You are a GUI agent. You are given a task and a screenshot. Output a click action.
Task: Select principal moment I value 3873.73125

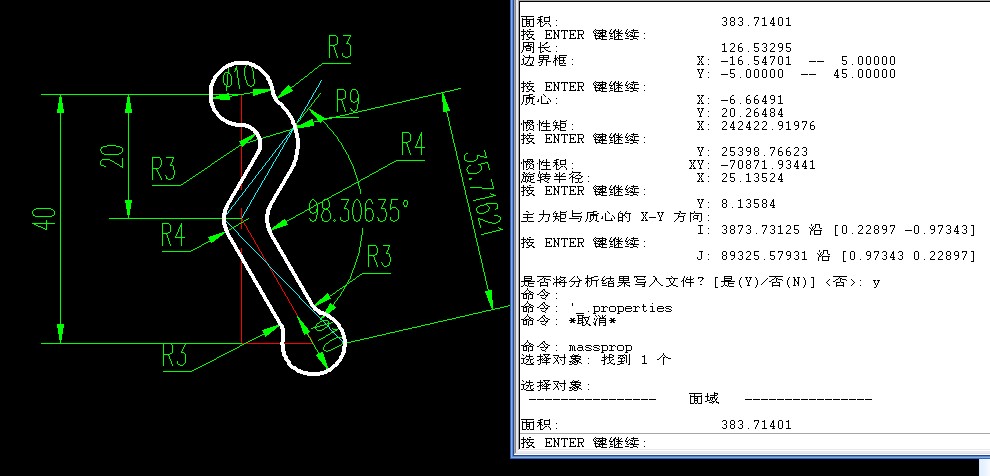760,230
